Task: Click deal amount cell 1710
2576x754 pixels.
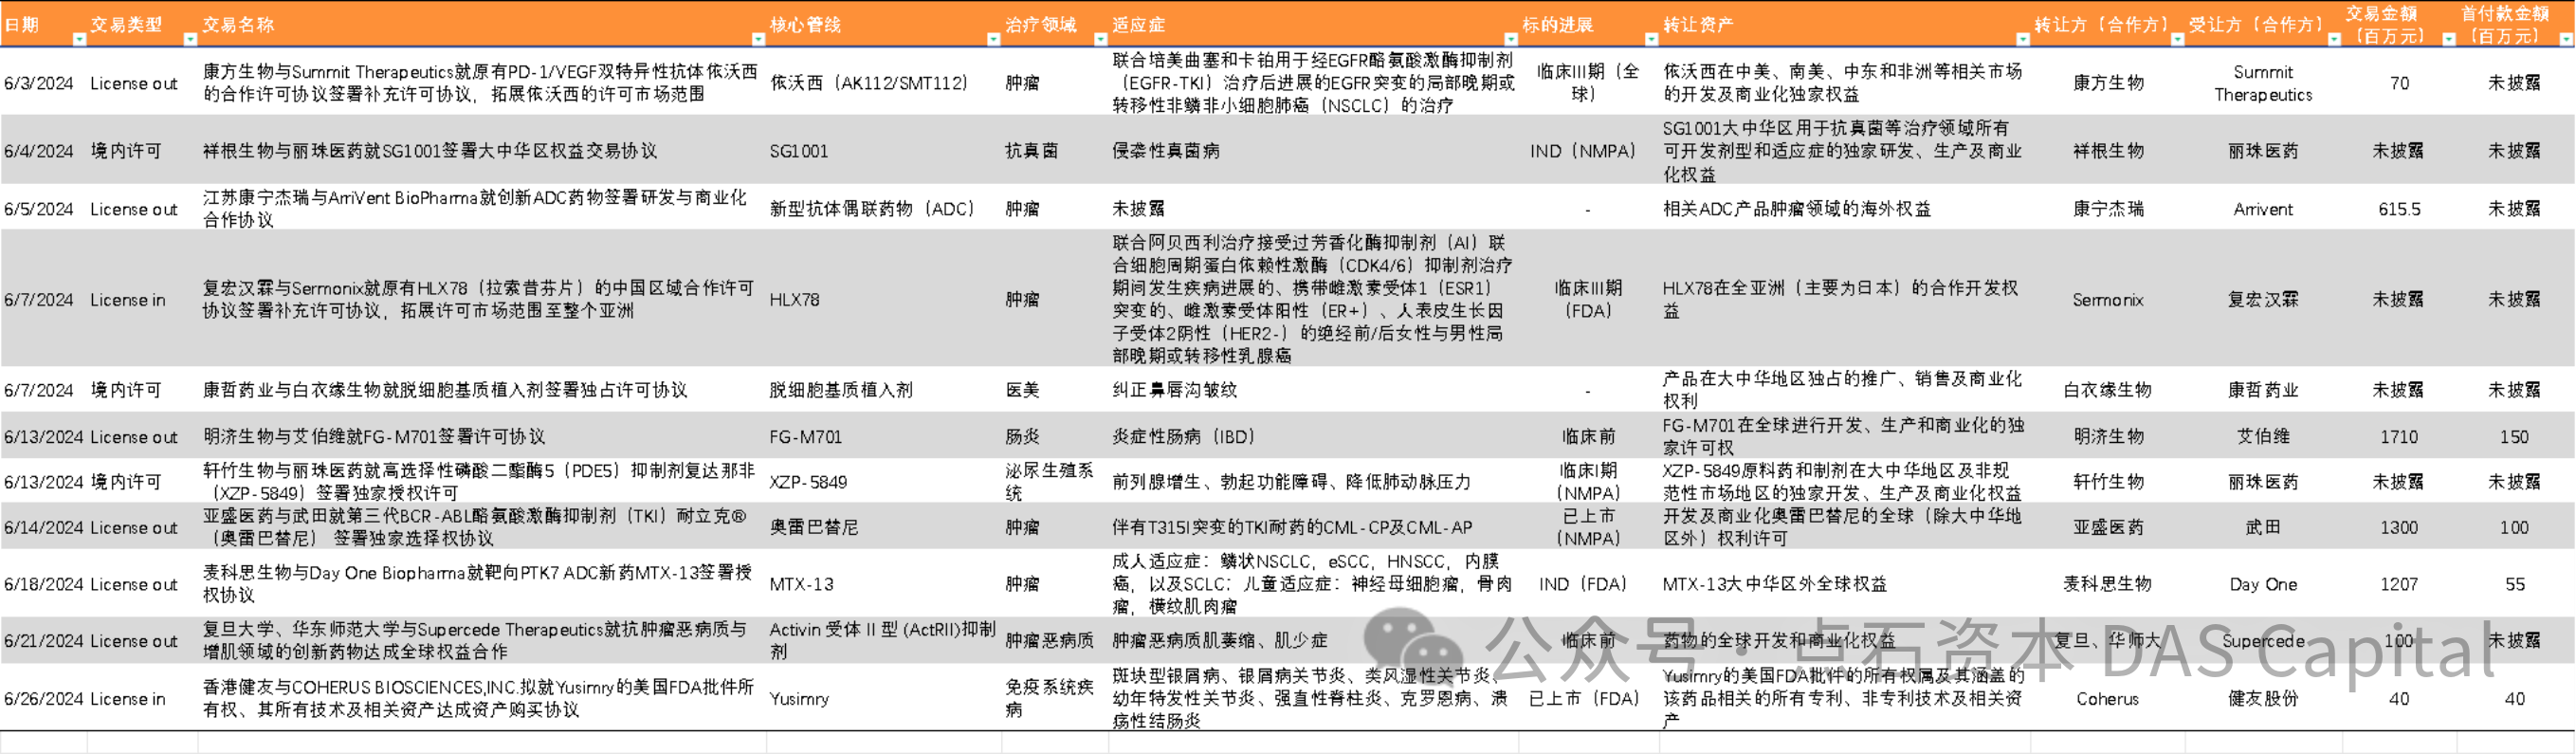Action: [x=2399, y=437]
